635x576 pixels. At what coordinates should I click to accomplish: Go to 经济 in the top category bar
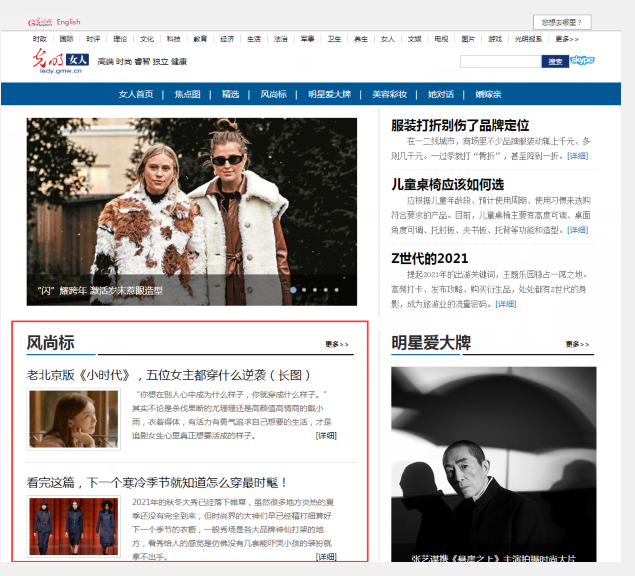(x=227, y=39)
